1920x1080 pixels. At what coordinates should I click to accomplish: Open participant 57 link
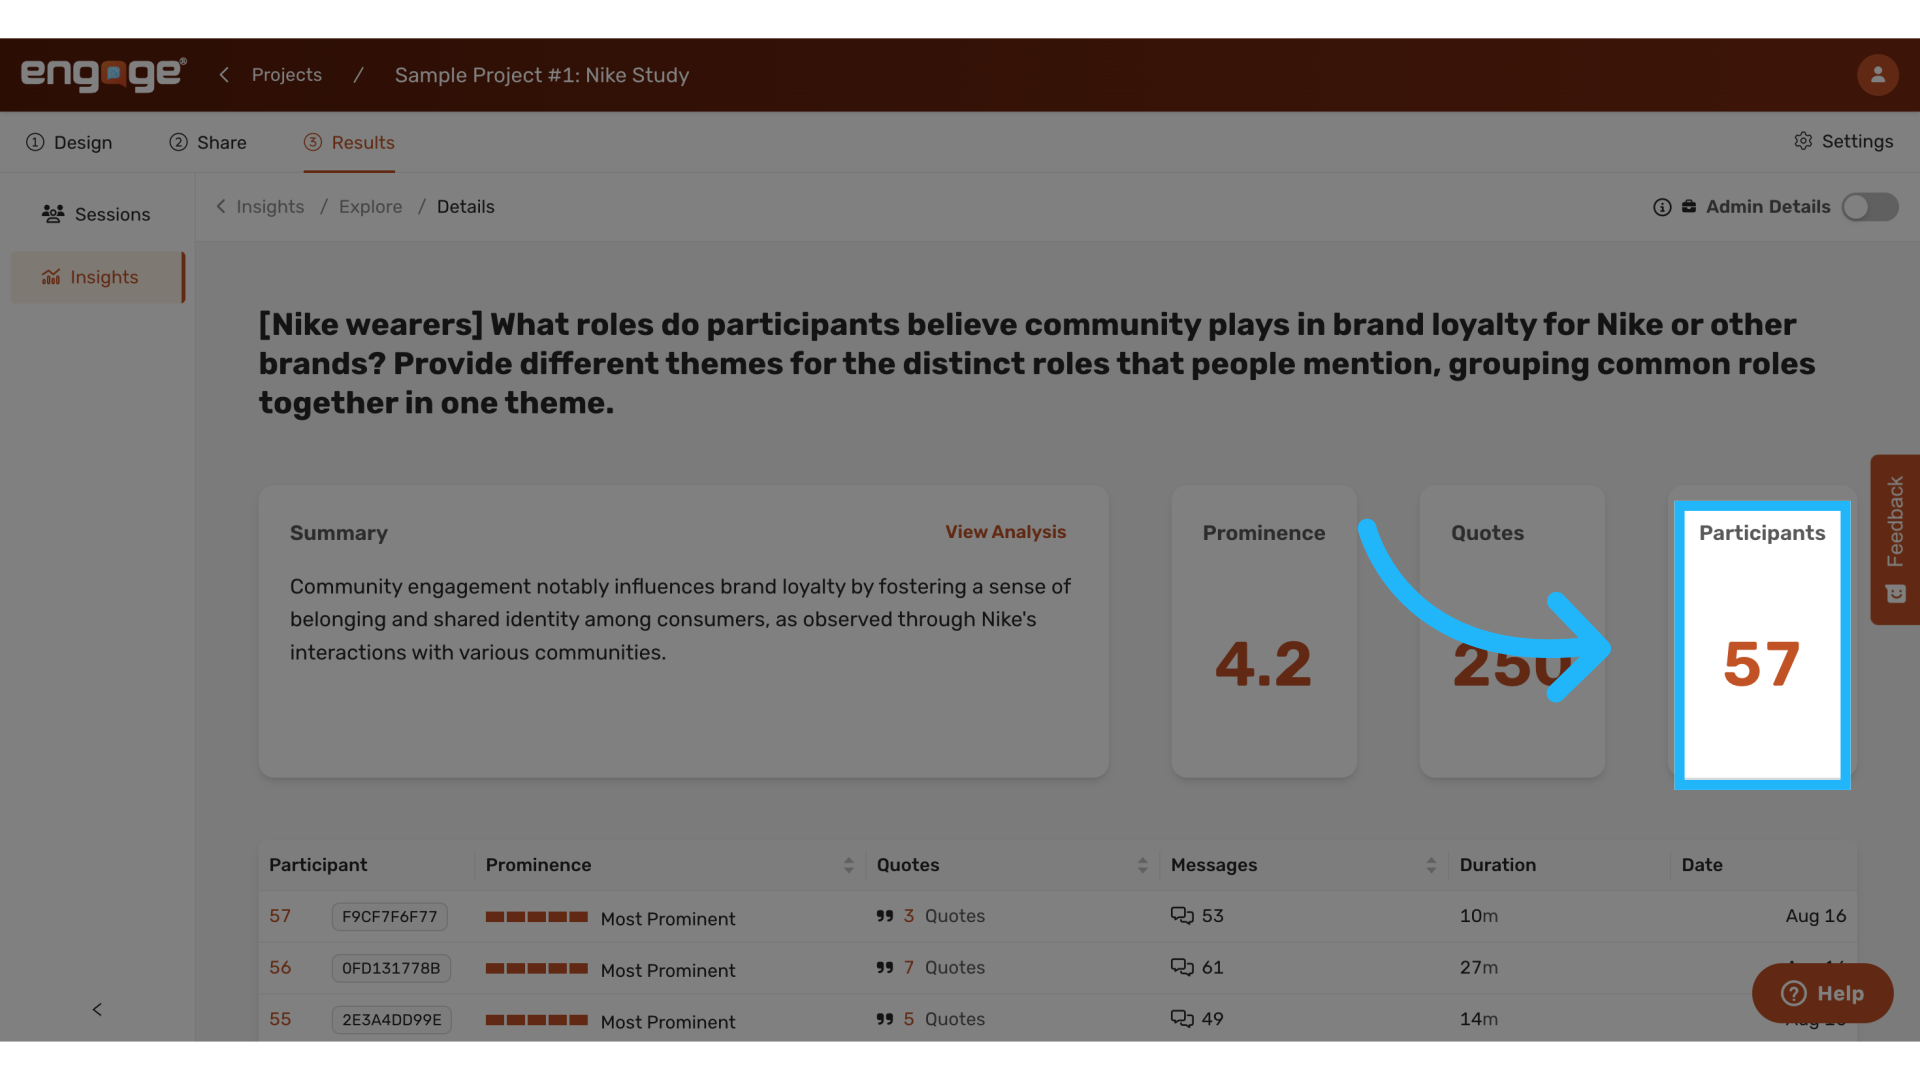[x=280, y=916]
